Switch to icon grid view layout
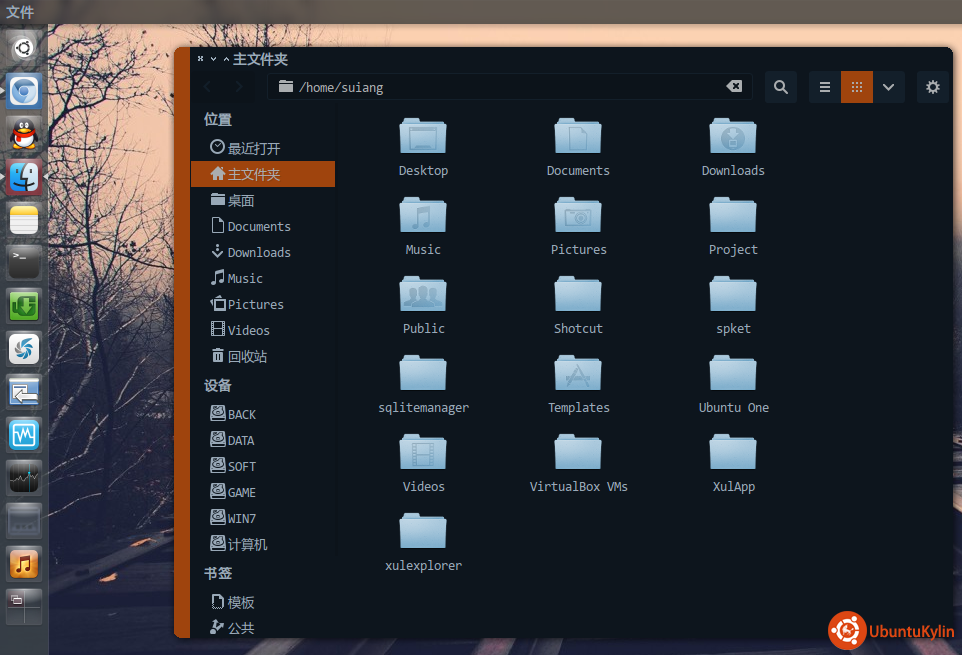 [857, 87]
